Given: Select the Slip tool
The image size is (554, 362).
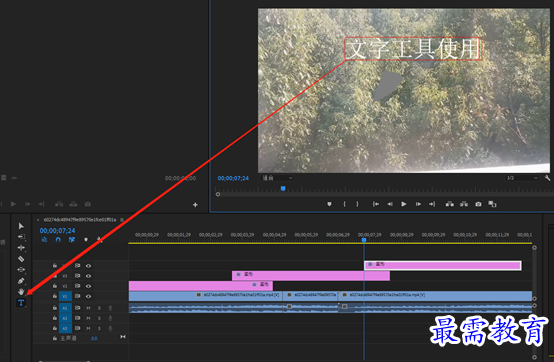Looking at the screenshot, I should (x=21, y=269).
